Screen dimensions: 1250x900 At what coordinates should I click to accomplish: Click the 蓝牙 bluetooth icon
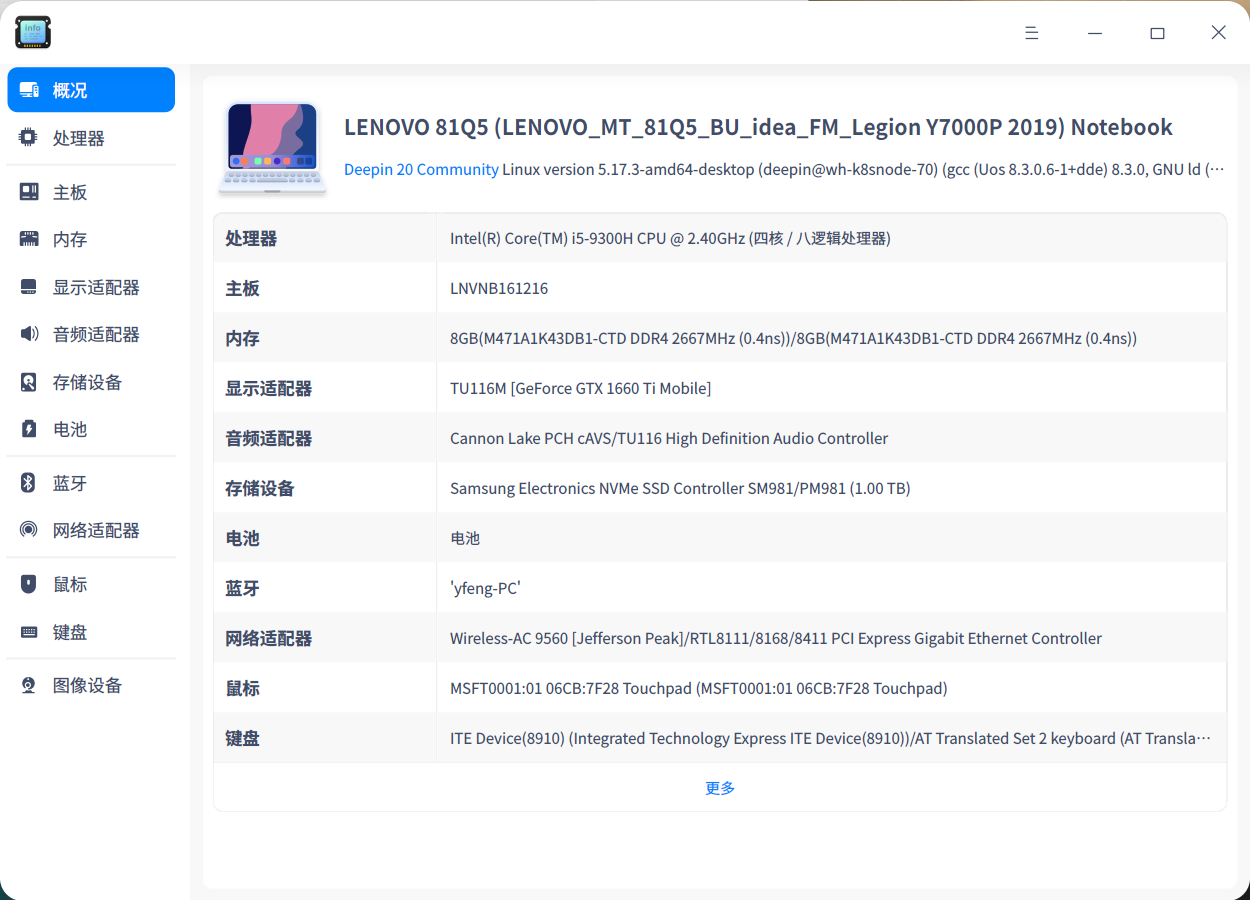pyautogui.click(x=29, y=483)
